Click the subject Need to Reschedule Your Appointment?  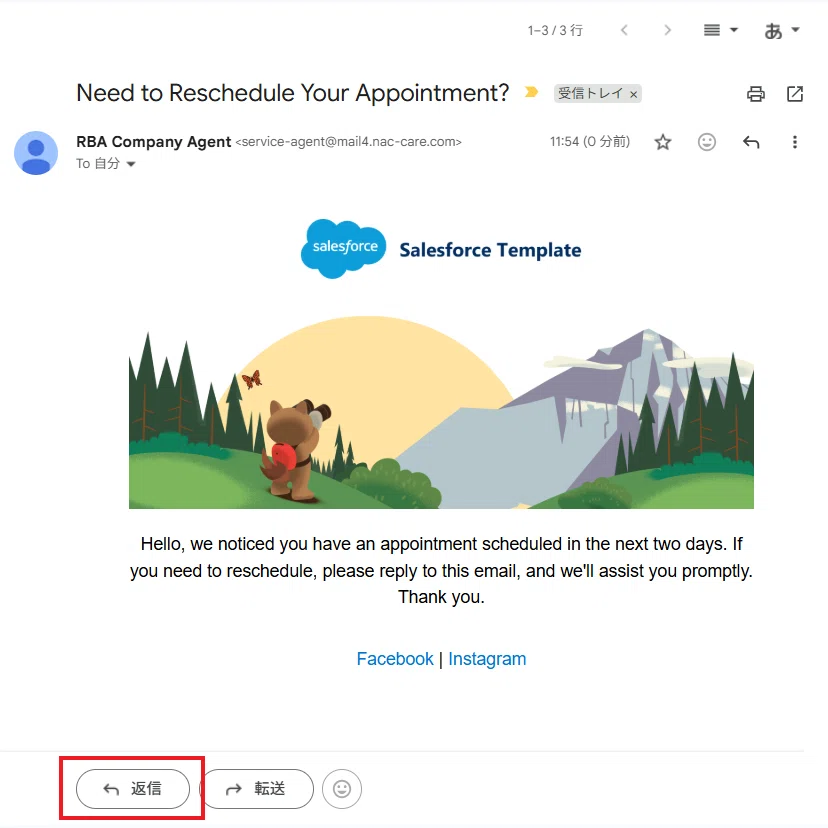click(293, 93)
